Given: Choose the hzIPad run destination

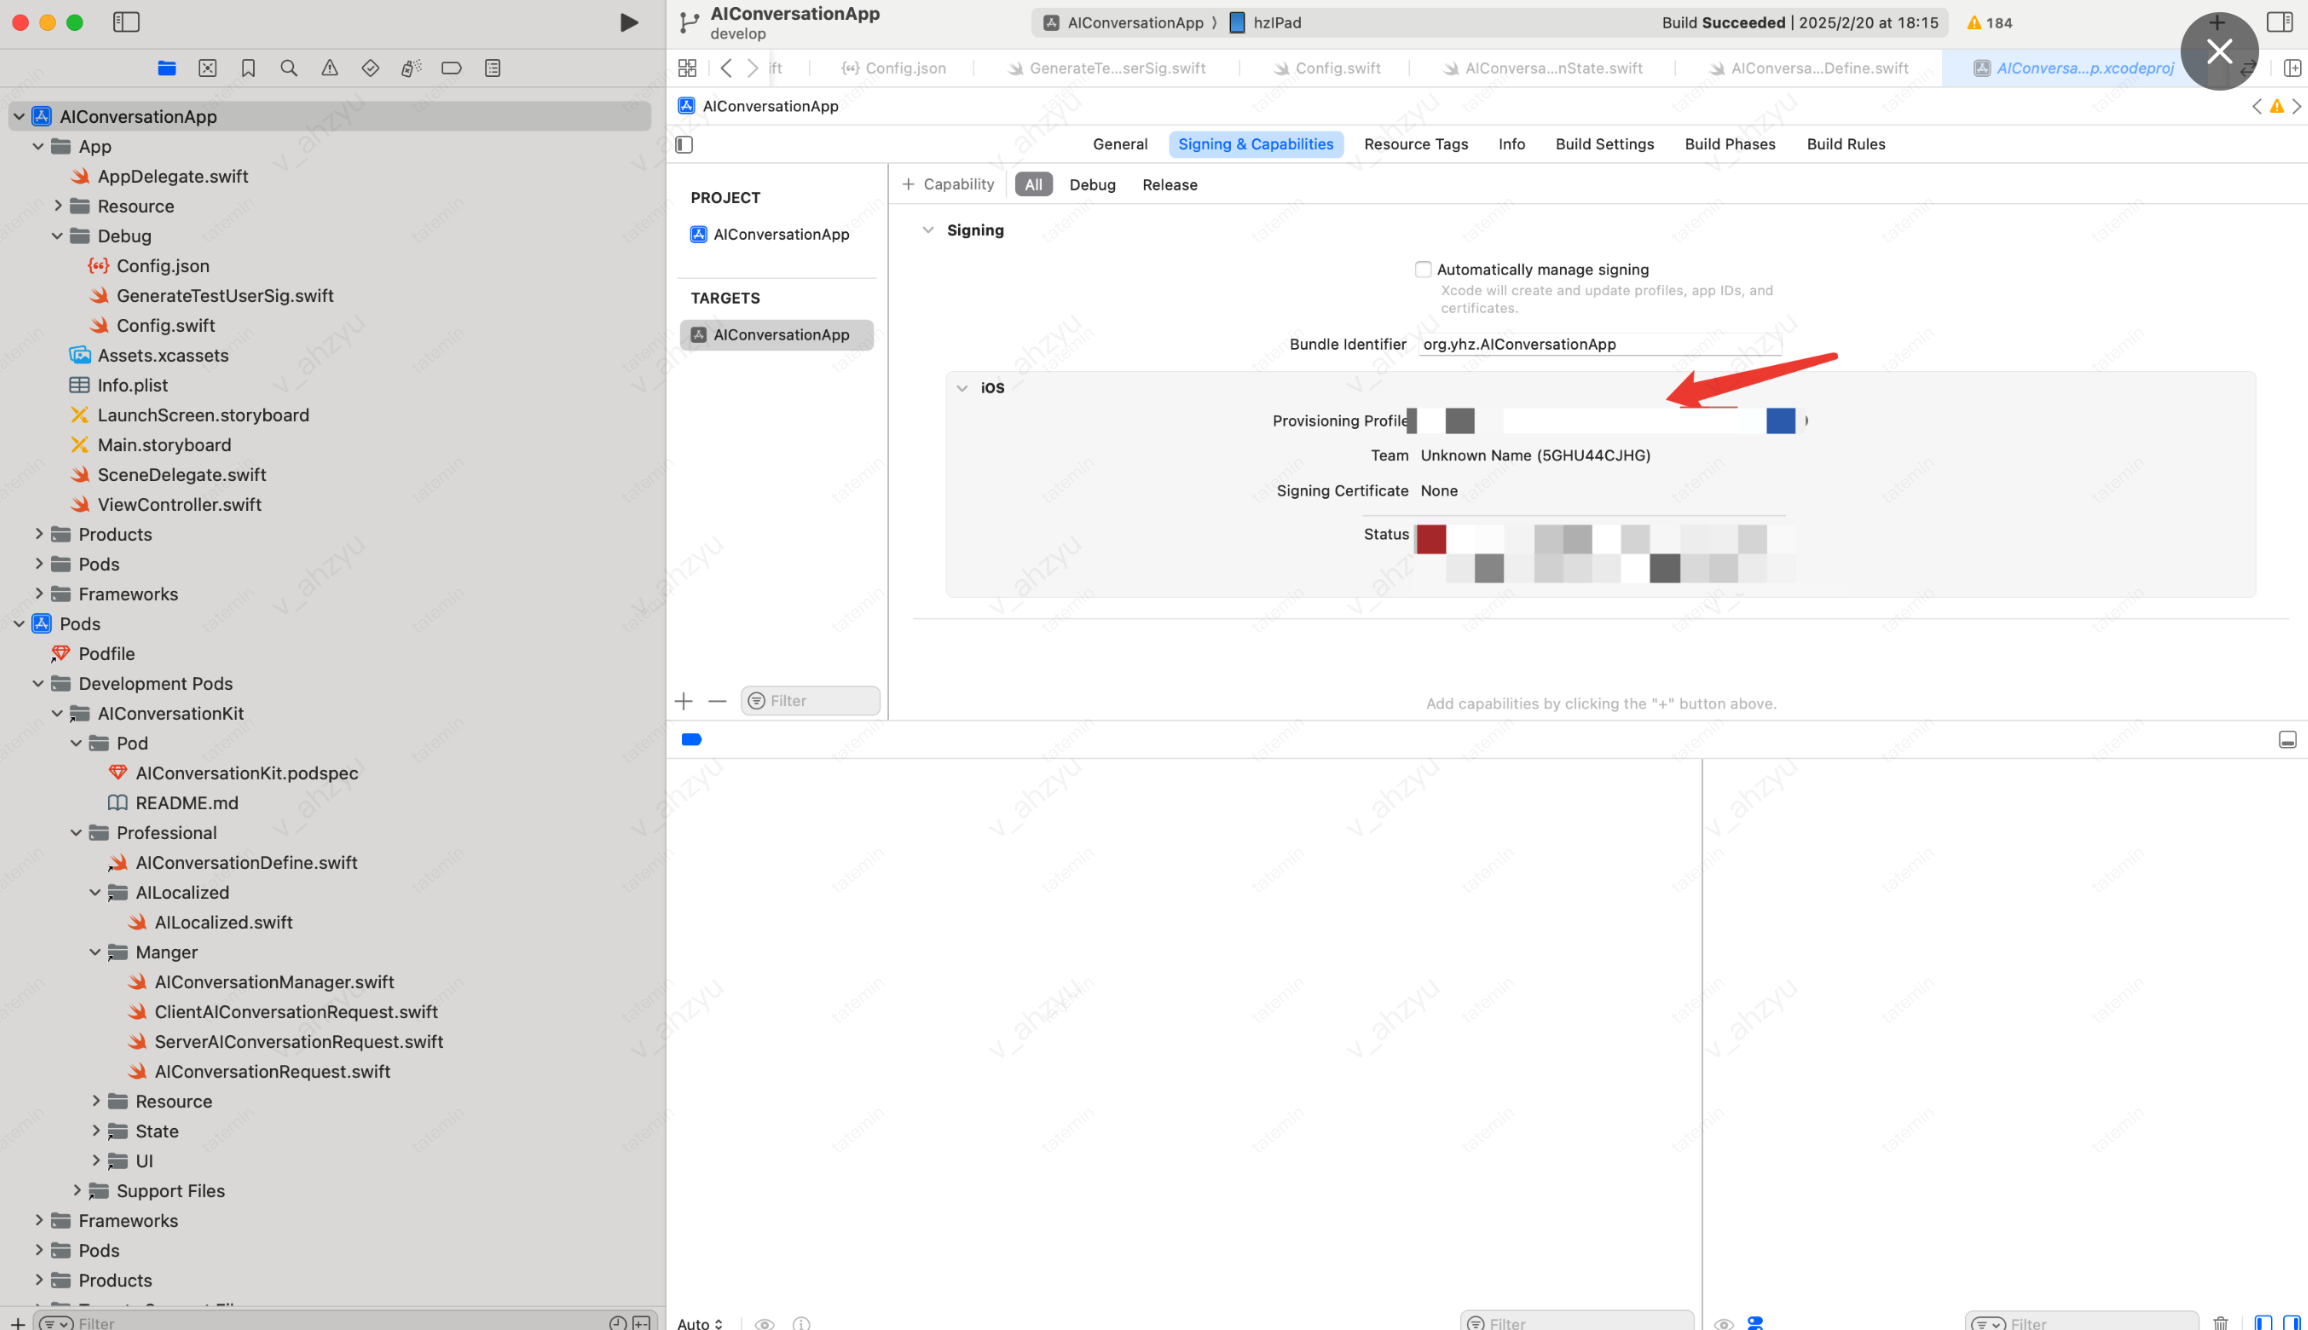Looking at the screenshot, I should (x=1265, y=23).
